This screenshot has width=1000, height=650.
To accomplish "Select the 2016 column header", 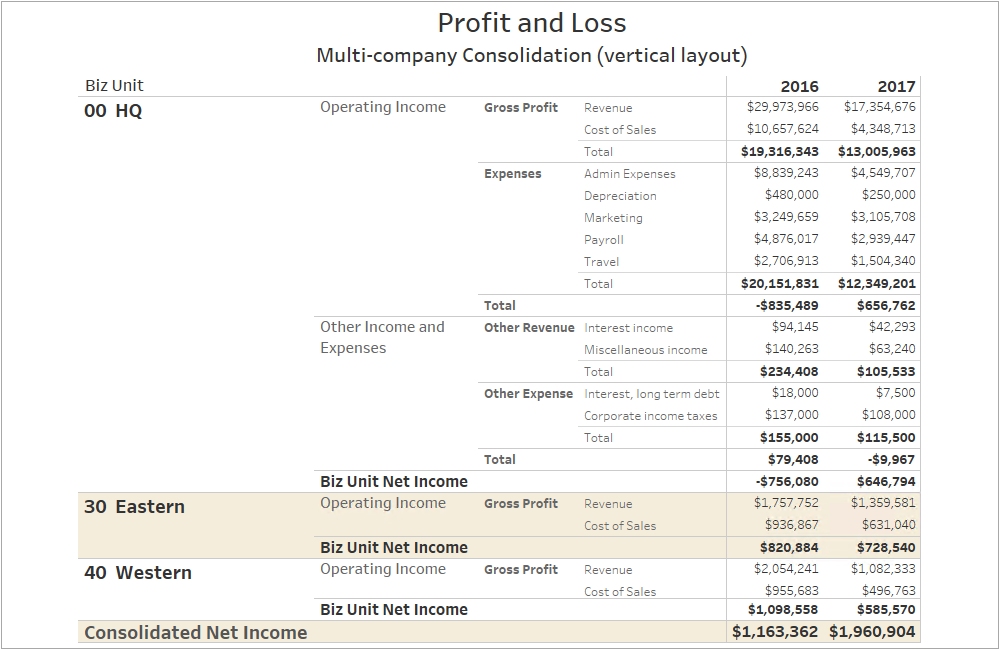I will click(x=799, y=87).
